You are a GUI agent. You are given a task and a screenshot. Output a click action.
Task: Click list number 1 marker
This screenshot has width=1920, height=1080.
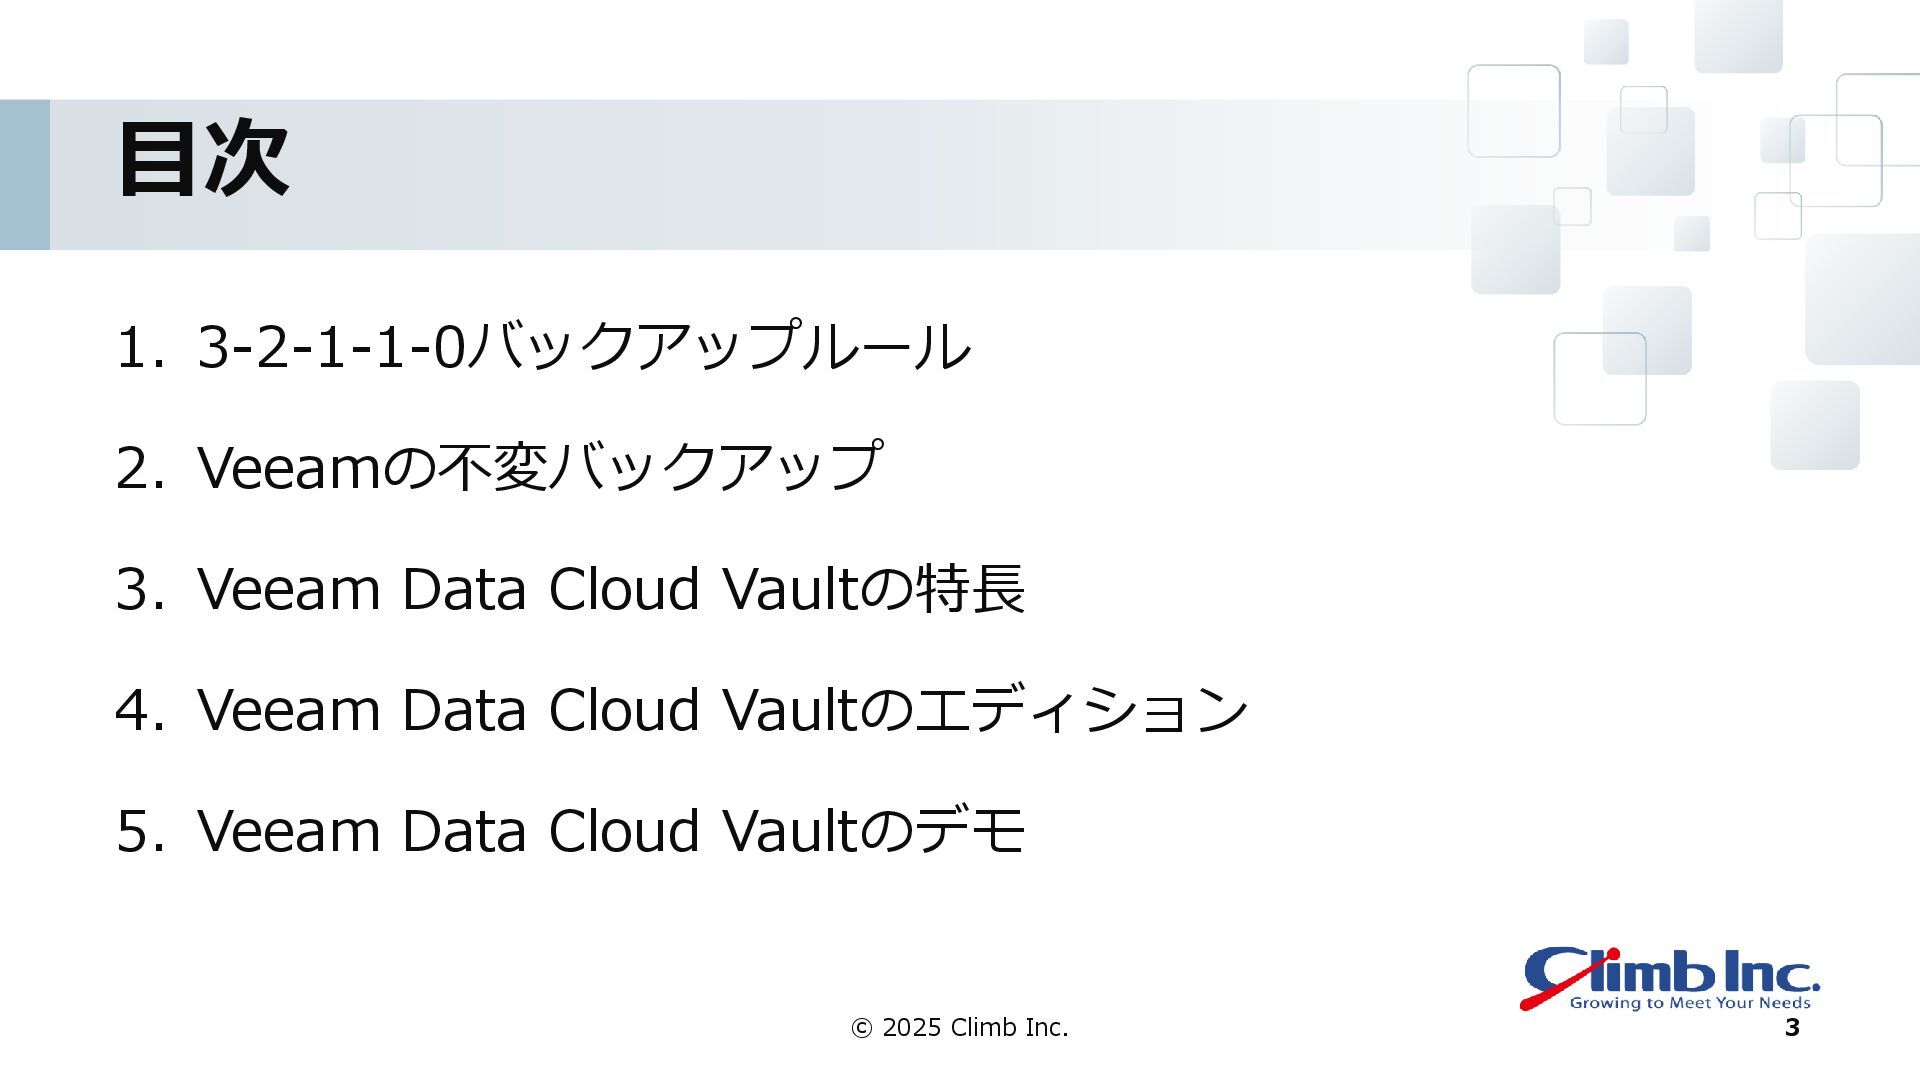(x=139, y=348)
